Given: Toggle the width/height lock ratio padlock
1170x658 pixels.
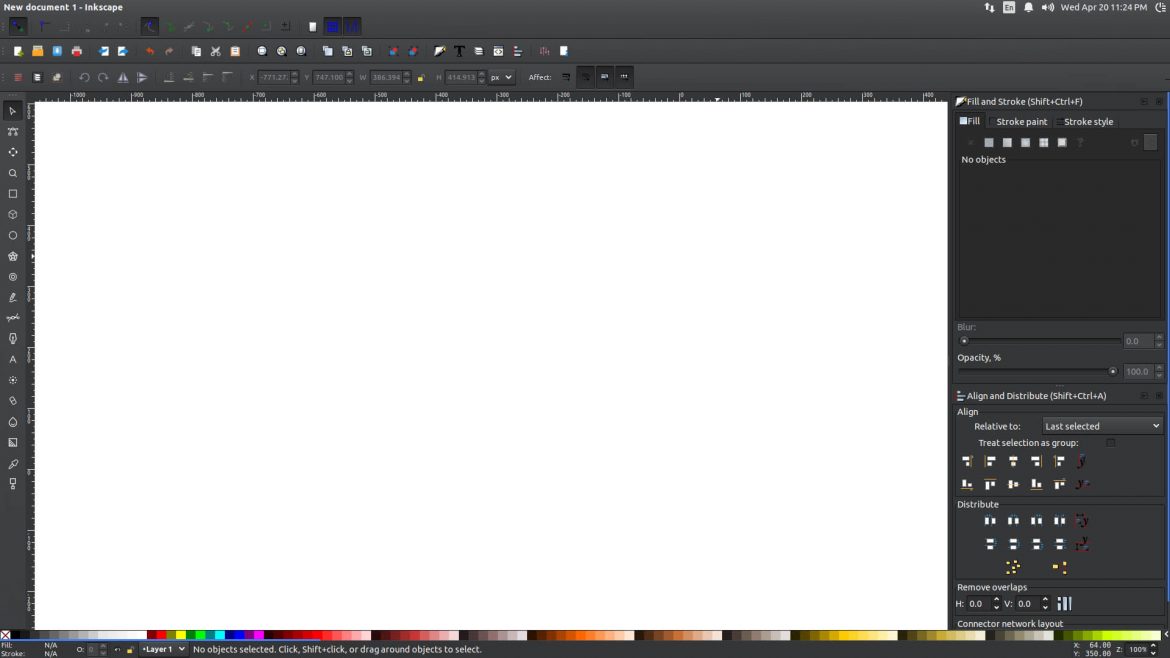Looking at the screenshot, I should point(421,77).
